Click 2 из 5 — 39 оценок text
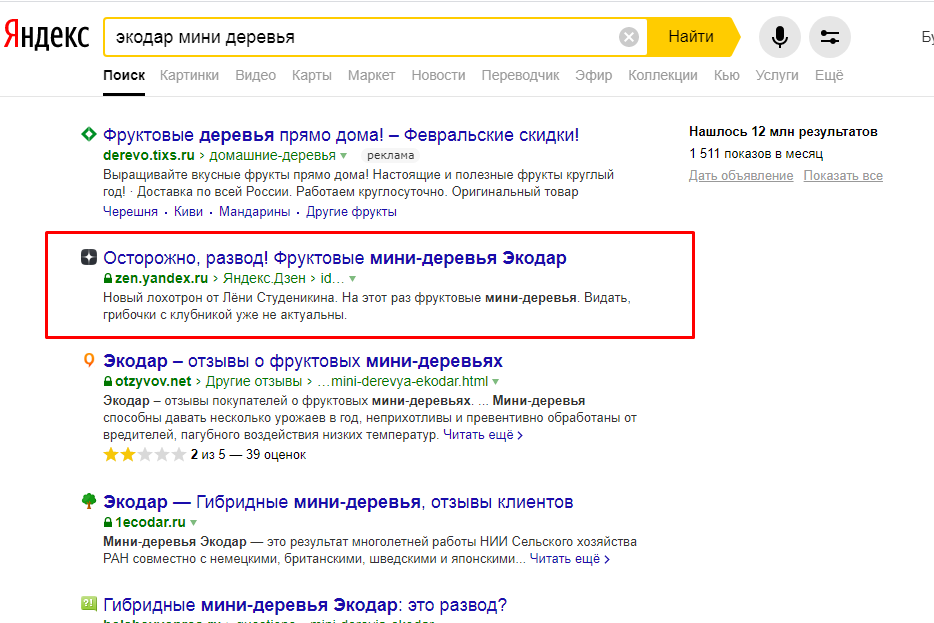Image resolution: width=934 pixels, height=623 pixels. click(x=248, y=455)
